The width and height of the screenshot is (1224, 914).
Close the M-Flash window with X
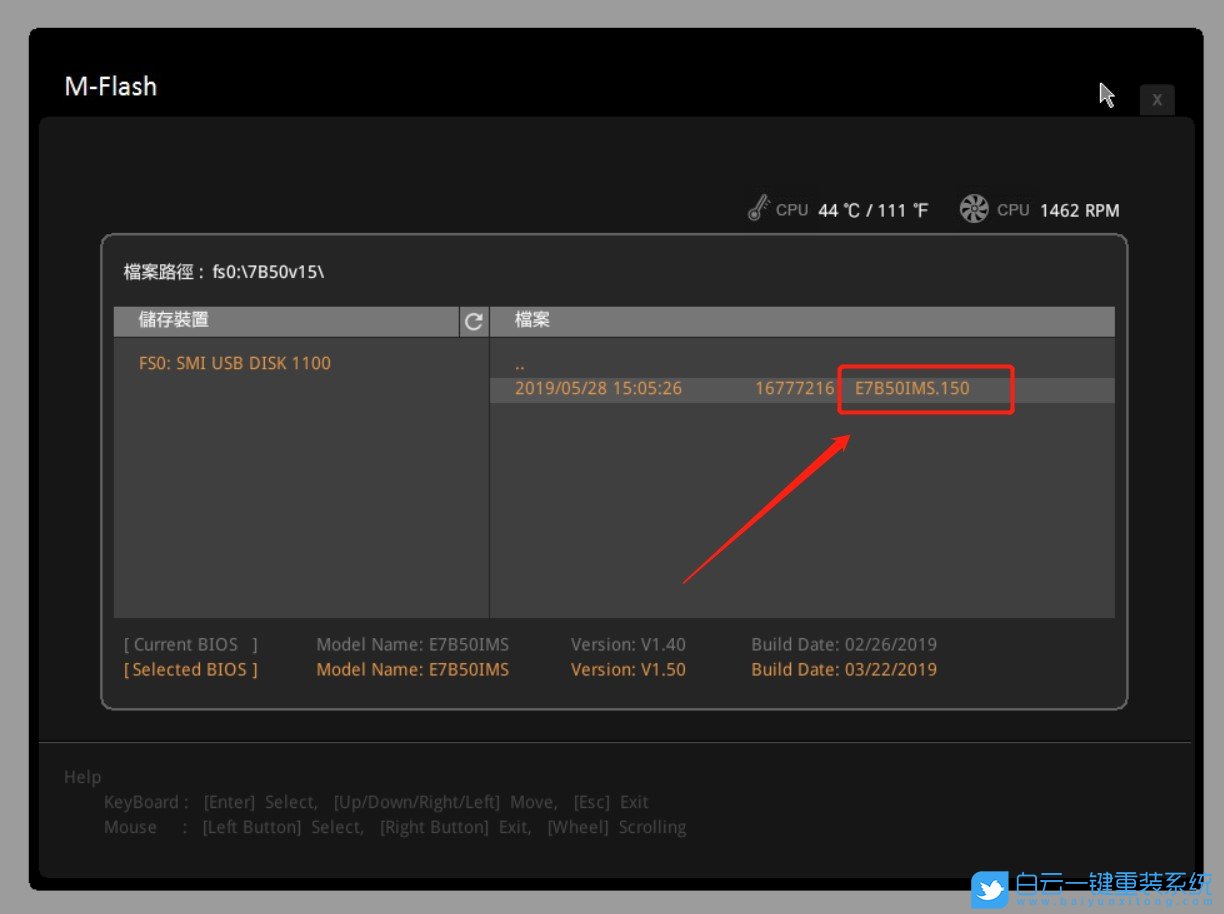(1157, 100)
